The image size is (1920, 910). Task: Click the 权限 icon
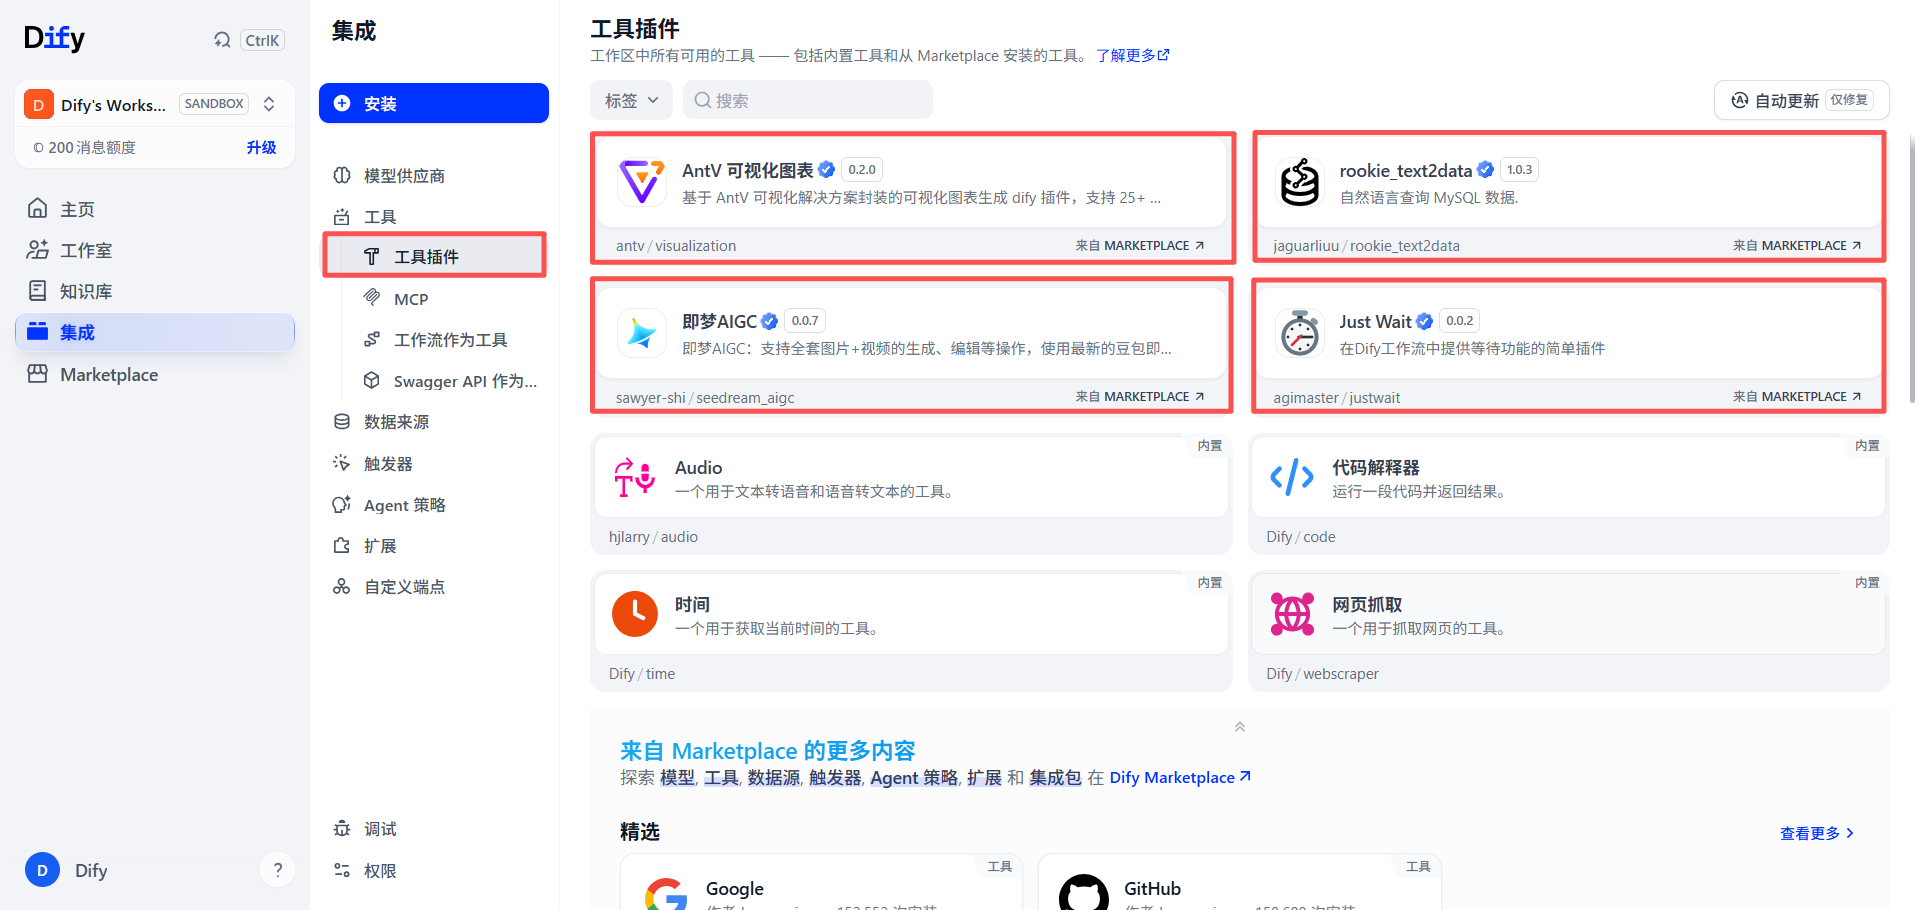(x=342, y=870)
